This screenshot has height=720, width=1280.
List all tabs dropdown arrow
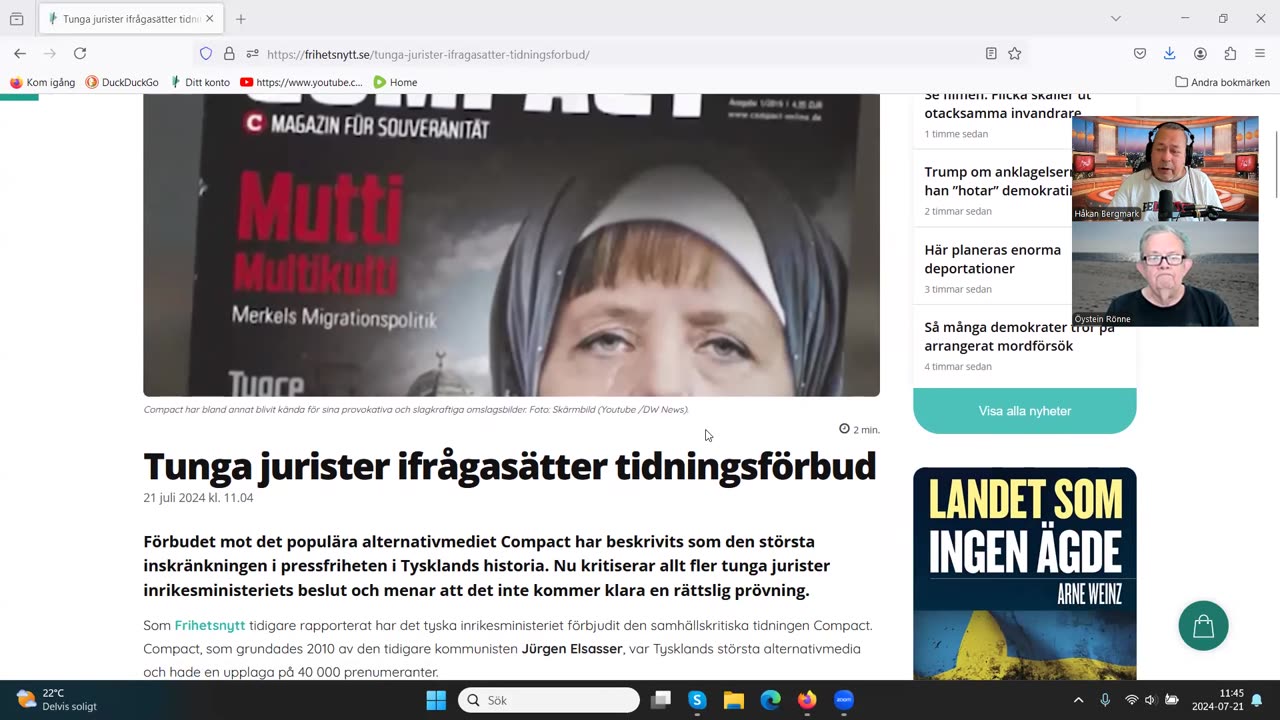(1116, 19)
